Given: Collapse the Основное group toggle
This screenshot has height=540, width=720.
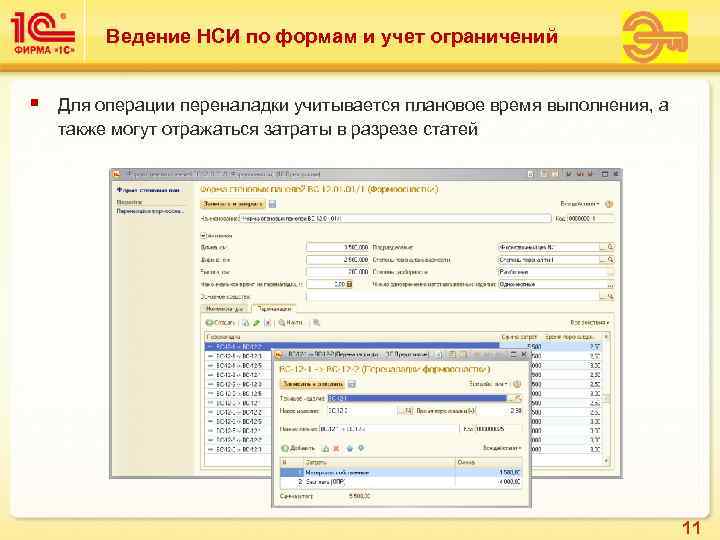Looking at the screenshot, I should pos(203,236).
